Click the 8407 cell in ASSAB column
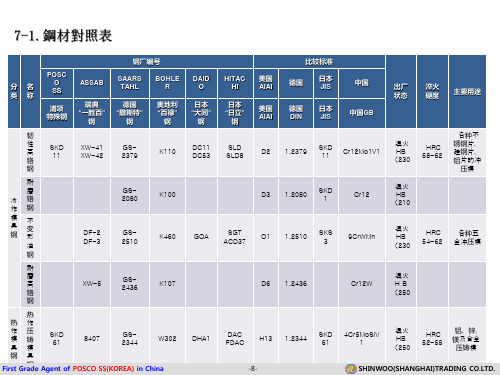This screenshot has width=500, height=375. (x=92, y=338)
